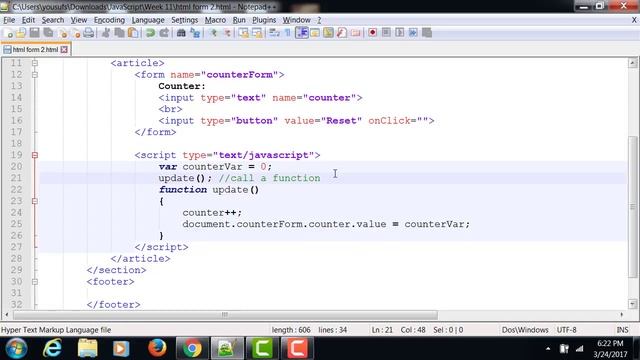Open the View menu
The image size is (640, 360).
pos(79,20)
